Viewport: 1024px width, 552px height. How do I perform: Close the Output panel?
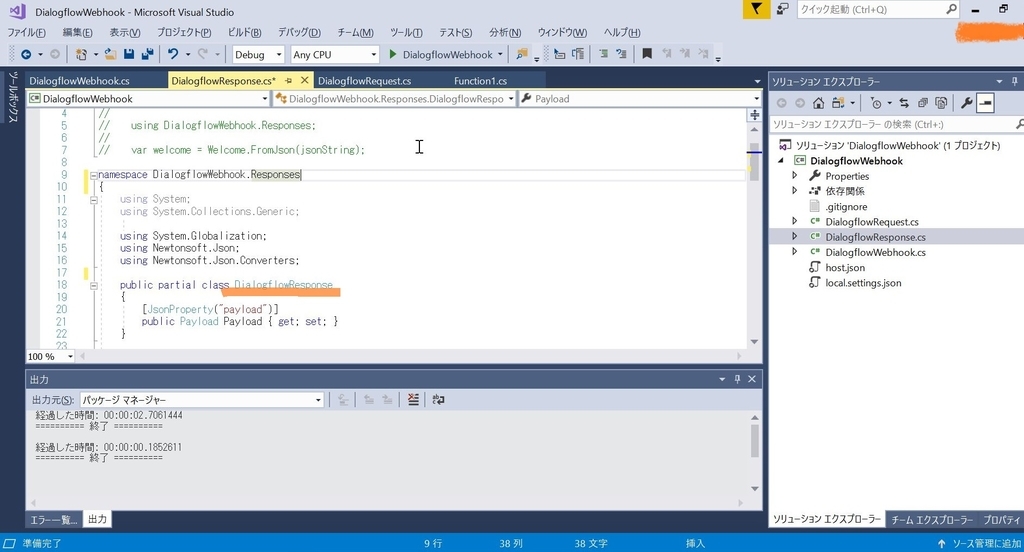pos(752,379)
